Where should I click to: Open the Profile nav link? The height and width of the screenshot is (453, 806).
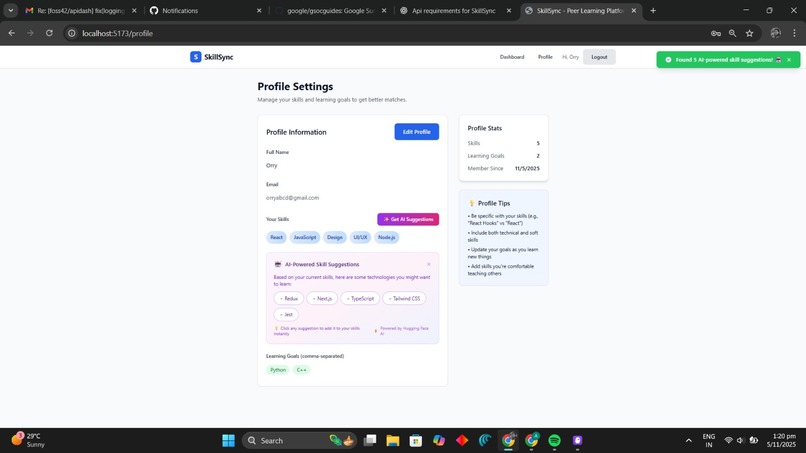click(545, 57)
